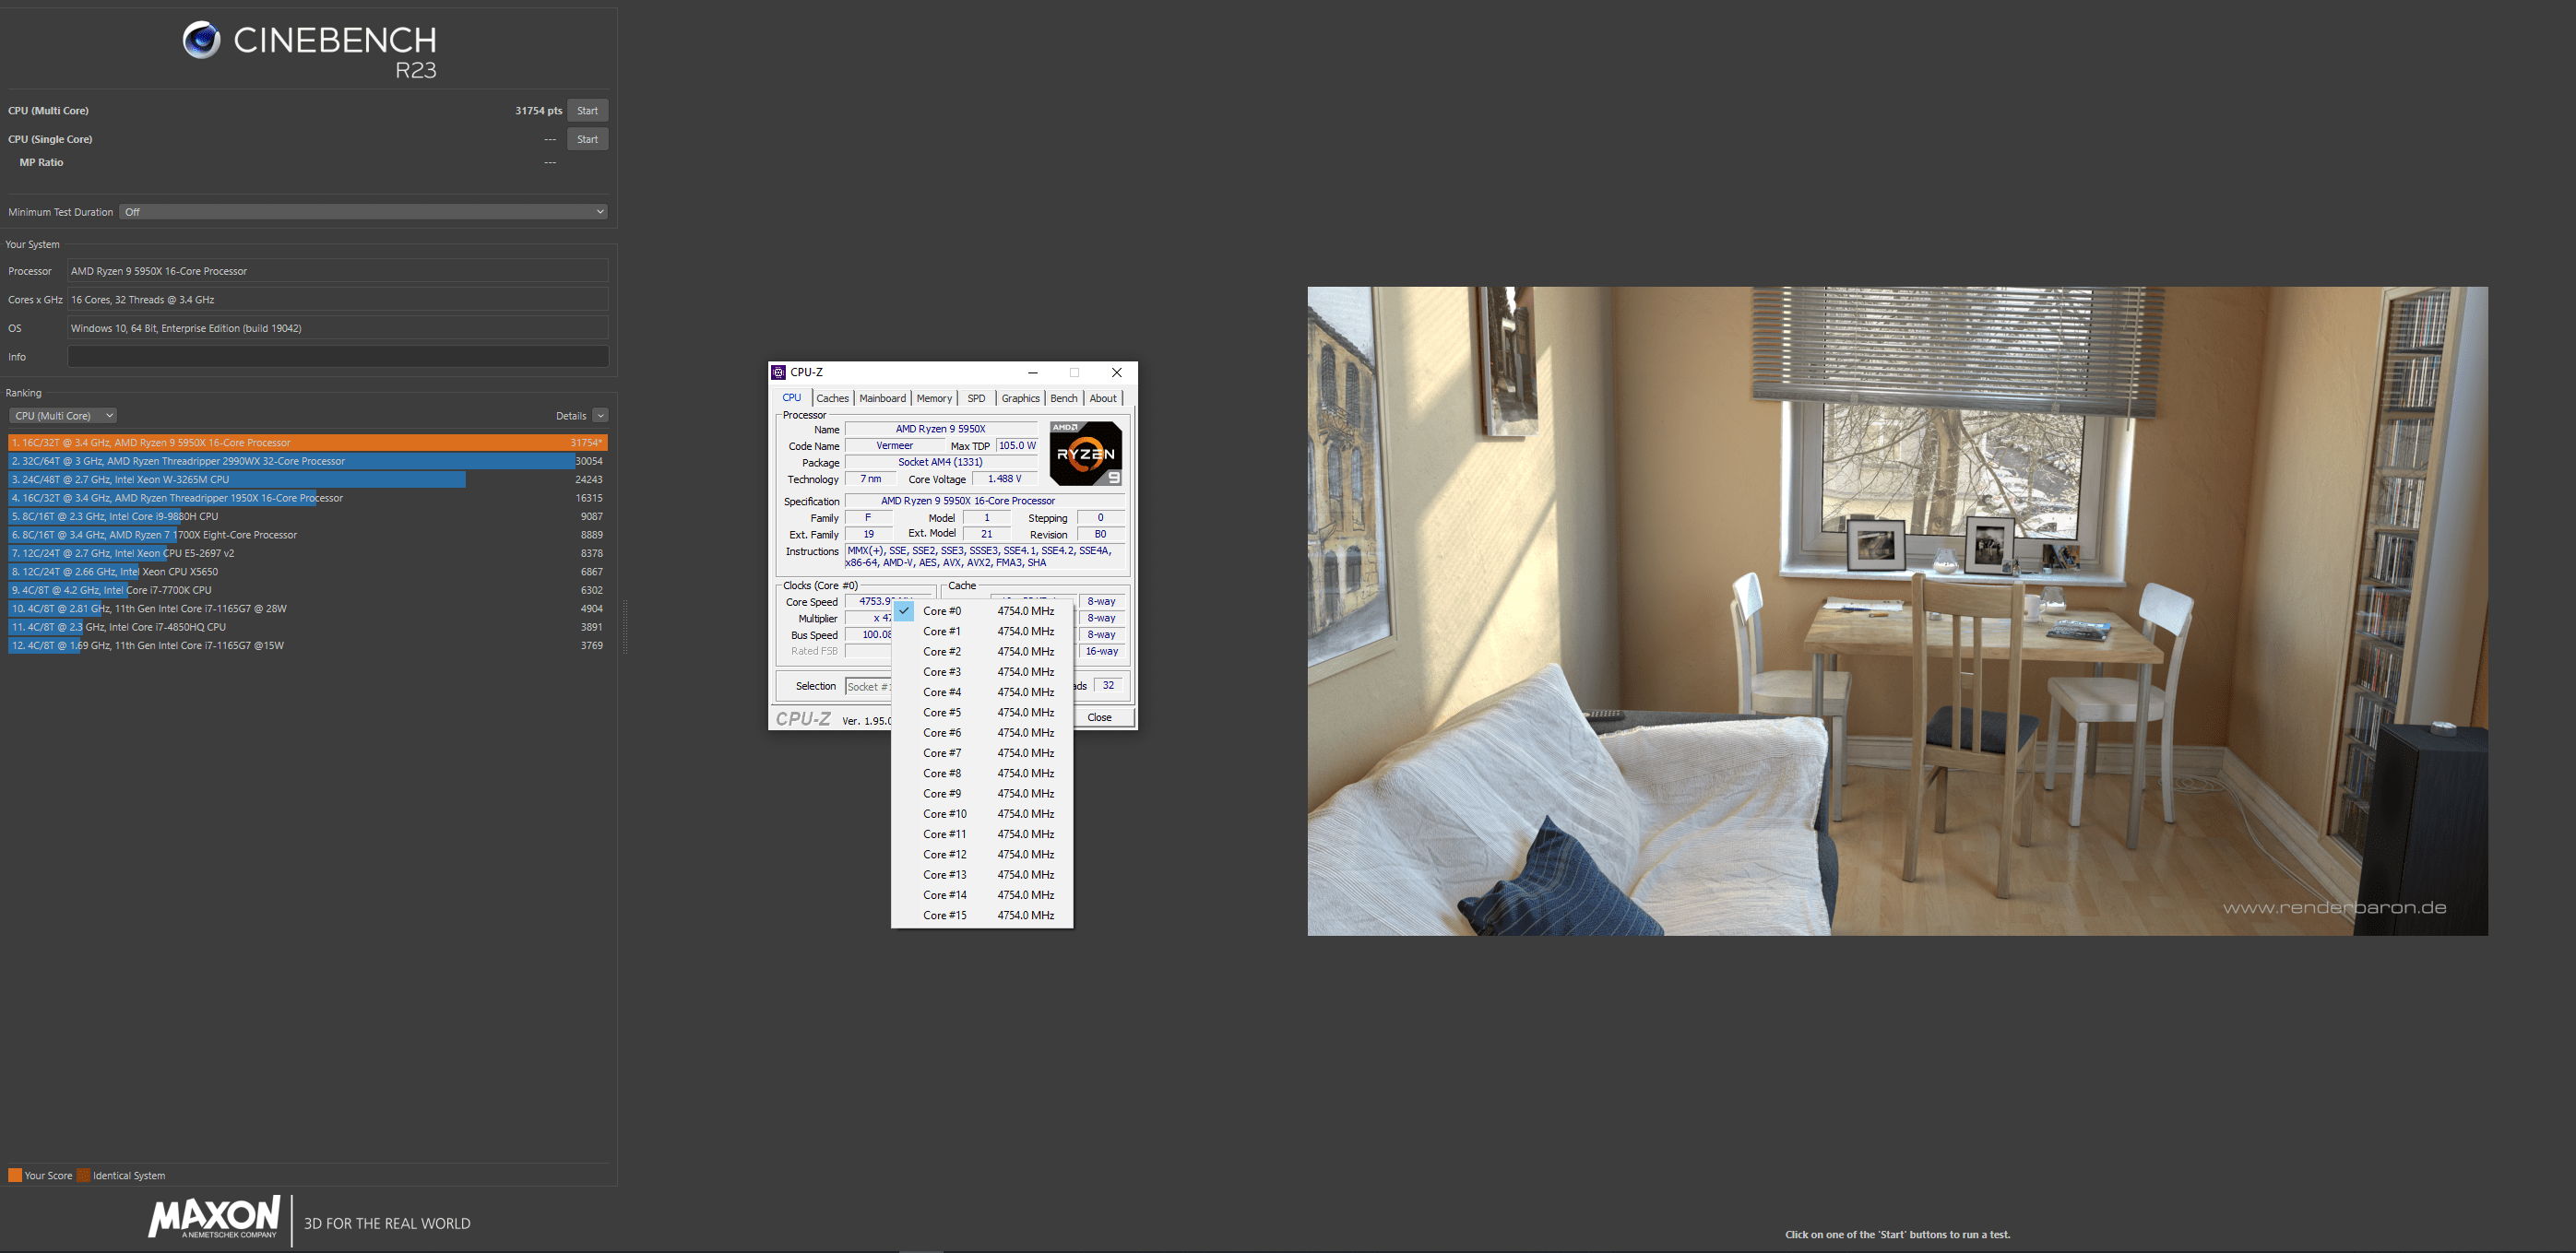Expand the ranking Details arrow button
This screenshot has width=2576, height=1253.
click(600, 416)
